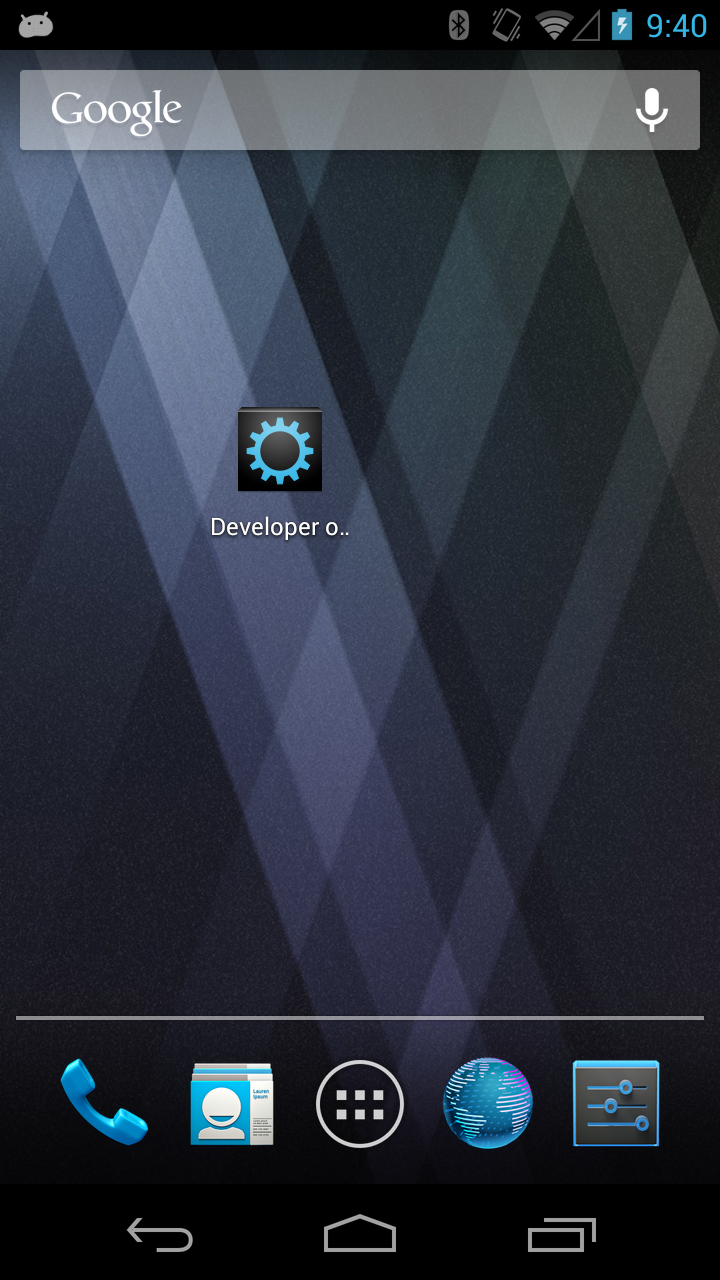This screenshot has width=720, height=1280.
Task: Tap the 9:40 clock in status bar
Action: pyautogui.click(x=676, y=25)
